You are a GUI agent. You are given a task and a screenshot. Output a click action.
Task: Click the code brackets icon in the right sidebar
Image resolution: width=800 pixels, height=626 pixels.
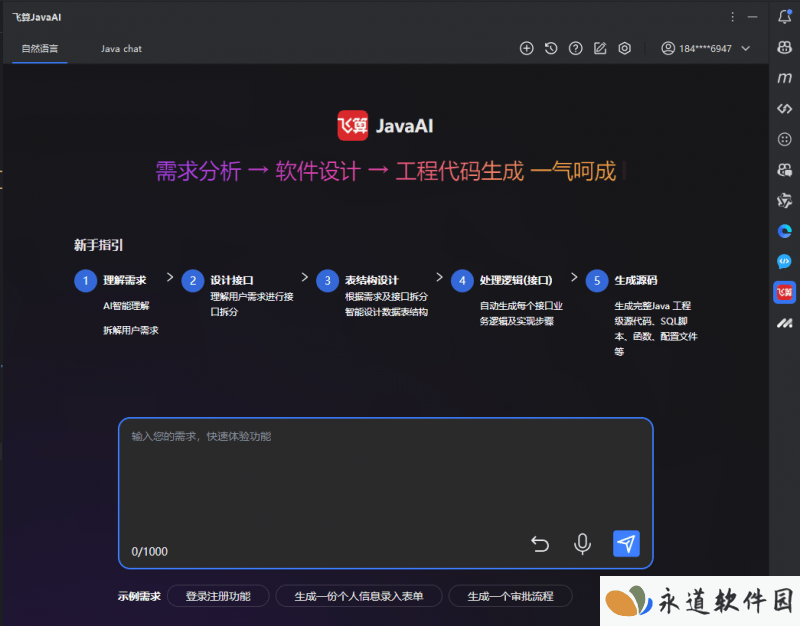(x=785, y=109)
